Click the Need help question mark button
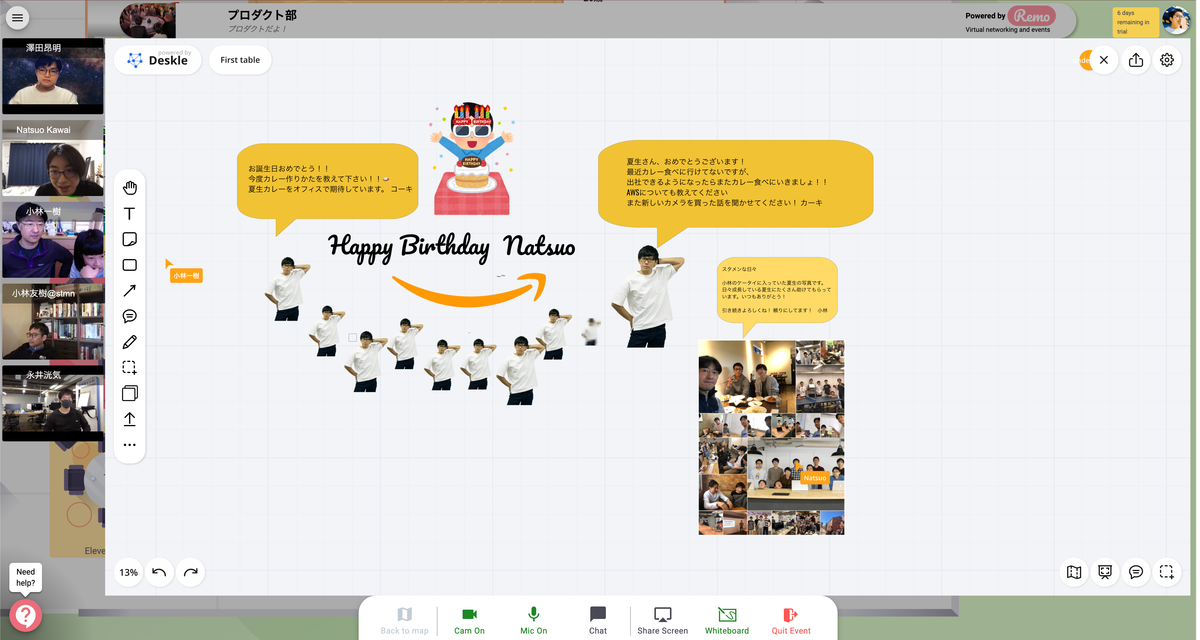1200x640 pixels. (x=25, y=615)
